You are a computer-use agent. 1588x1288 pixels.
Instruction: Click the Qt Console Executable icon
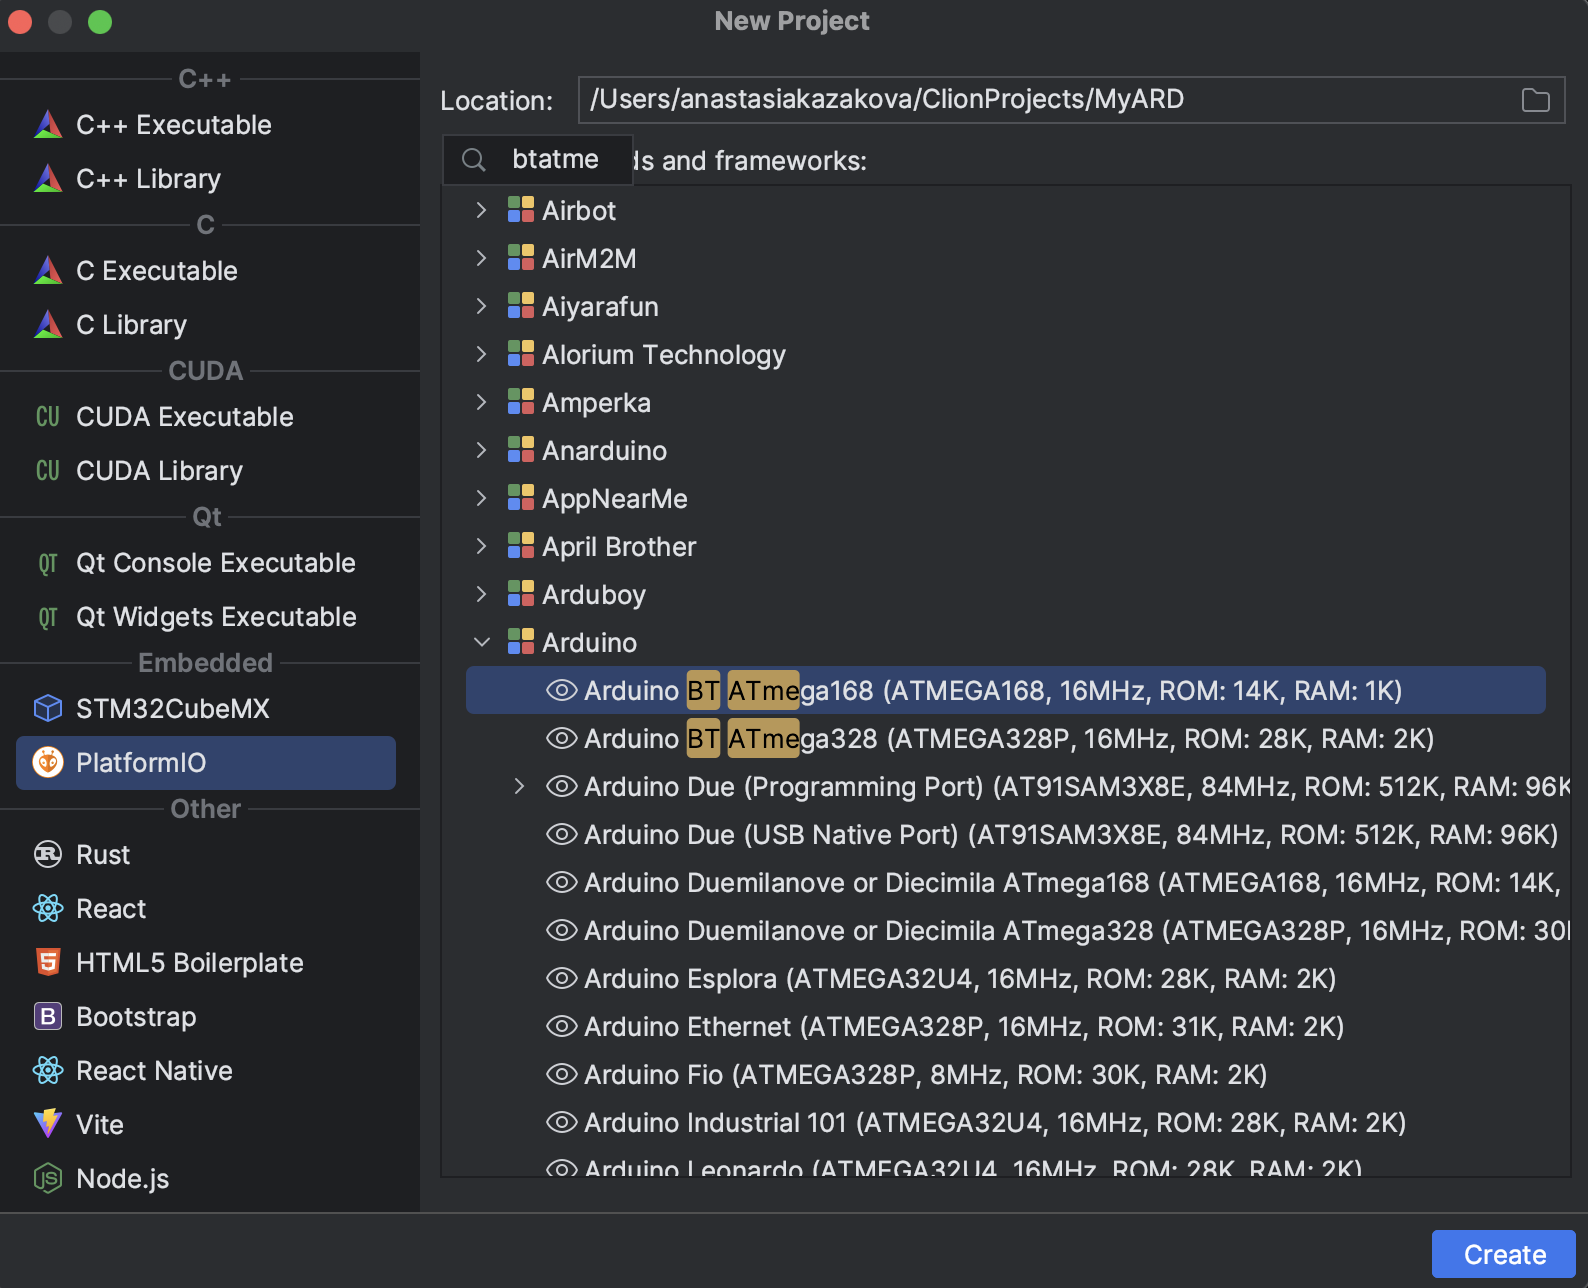click(x=48, y=563)
